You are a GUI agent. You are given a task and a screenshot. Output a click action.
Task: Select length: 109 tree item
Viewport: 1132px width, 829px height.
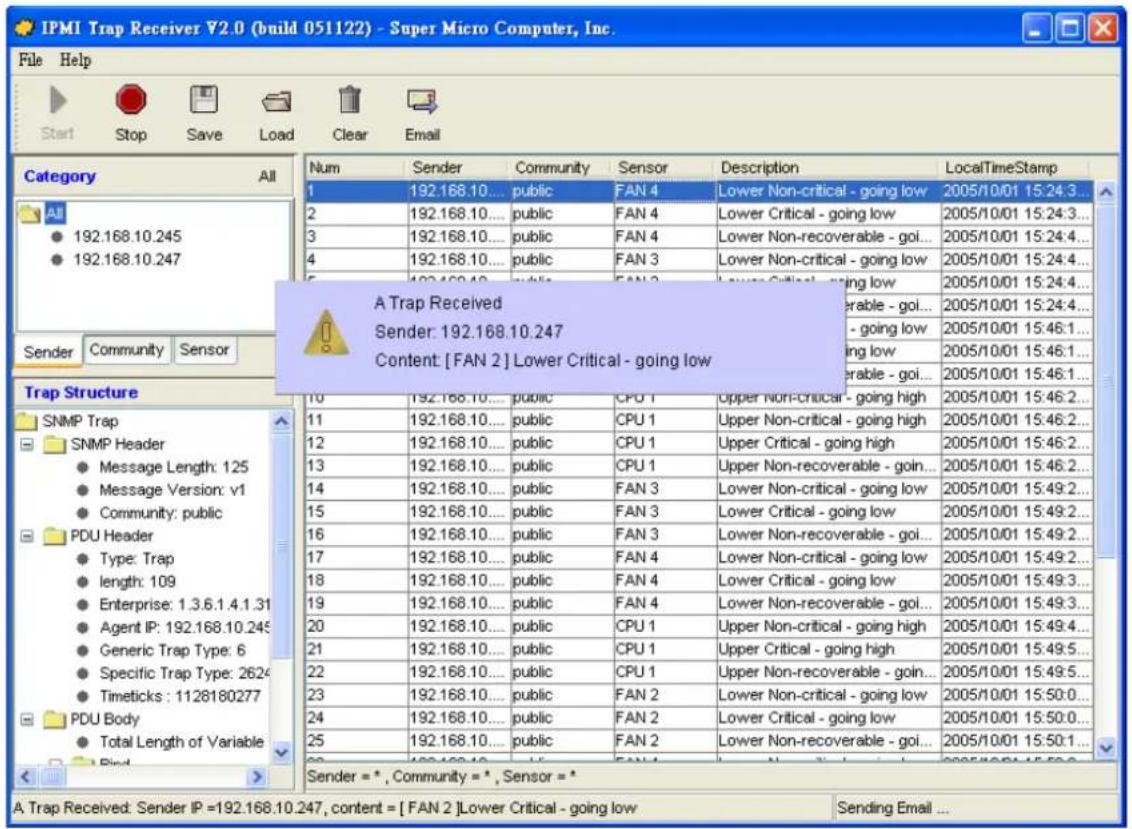tap(137, 581)
